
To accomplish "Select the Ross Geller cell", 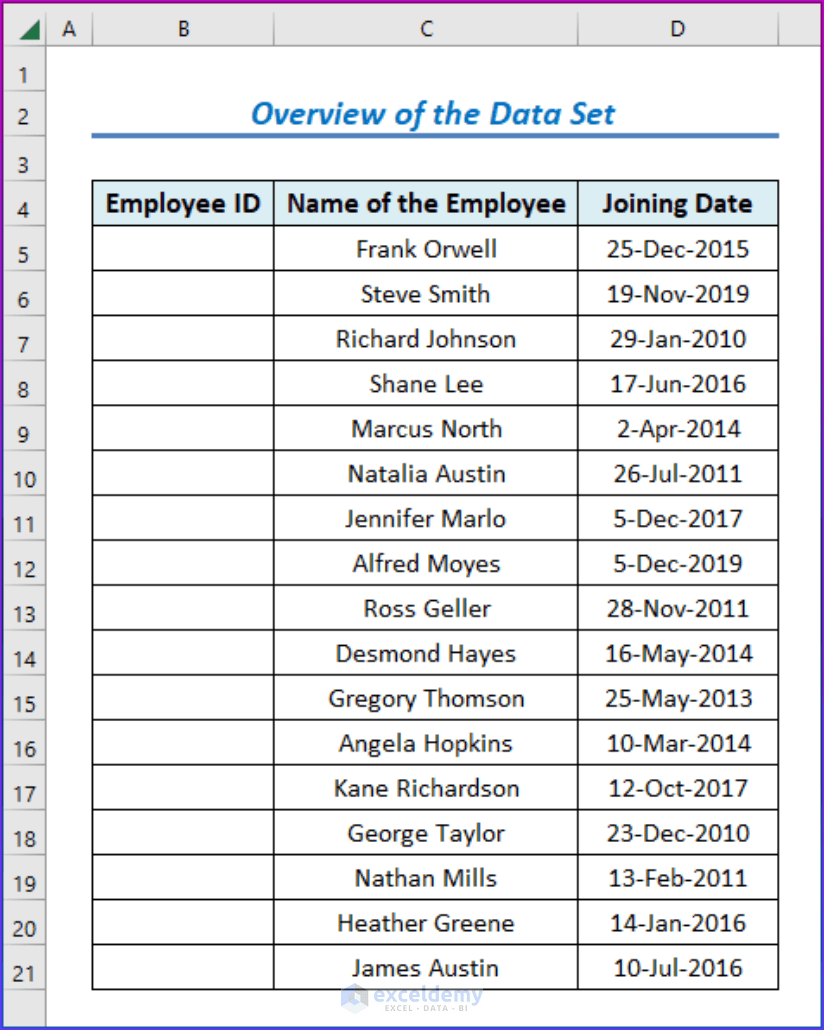I will tap(426, 608).
